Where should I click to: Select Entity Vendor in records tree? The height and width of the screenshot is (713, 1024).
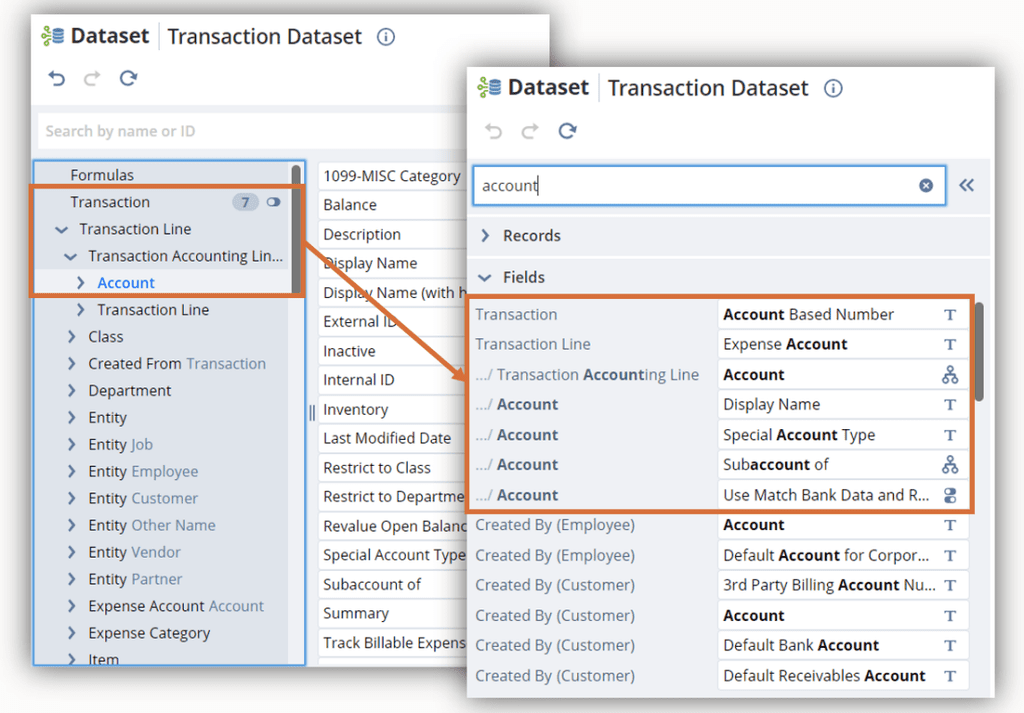135,552
